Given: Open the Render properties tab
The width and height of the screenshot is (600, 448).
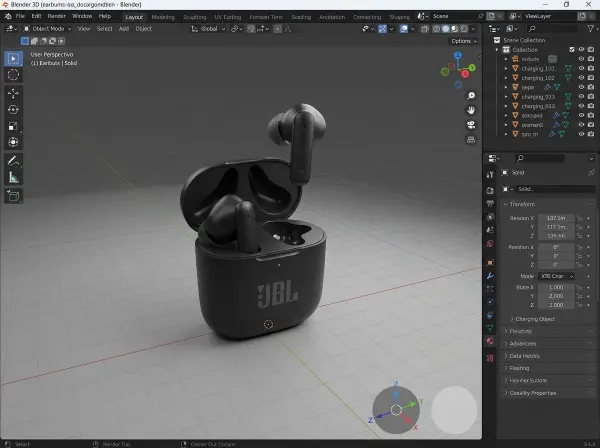Looking at the screenshot, I should pyautogui.click(x=490, y=191).
